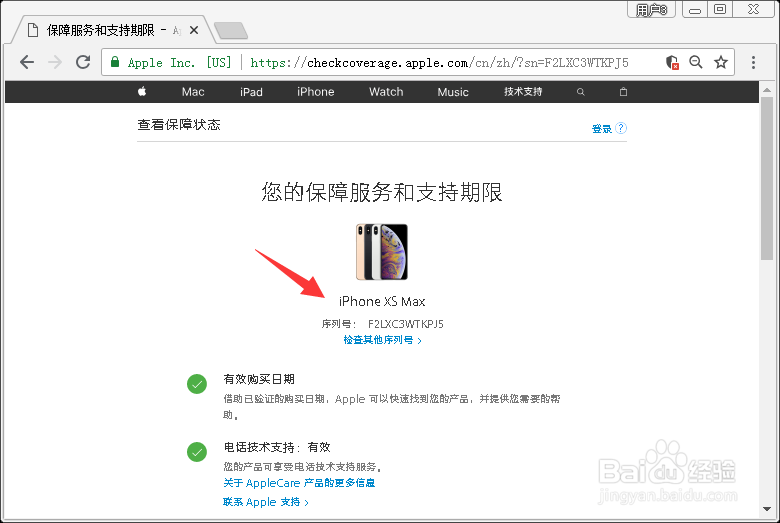Click the 登录 sign-in link
The width and height of the screenshot is (780, 523).
pos(601,128)
